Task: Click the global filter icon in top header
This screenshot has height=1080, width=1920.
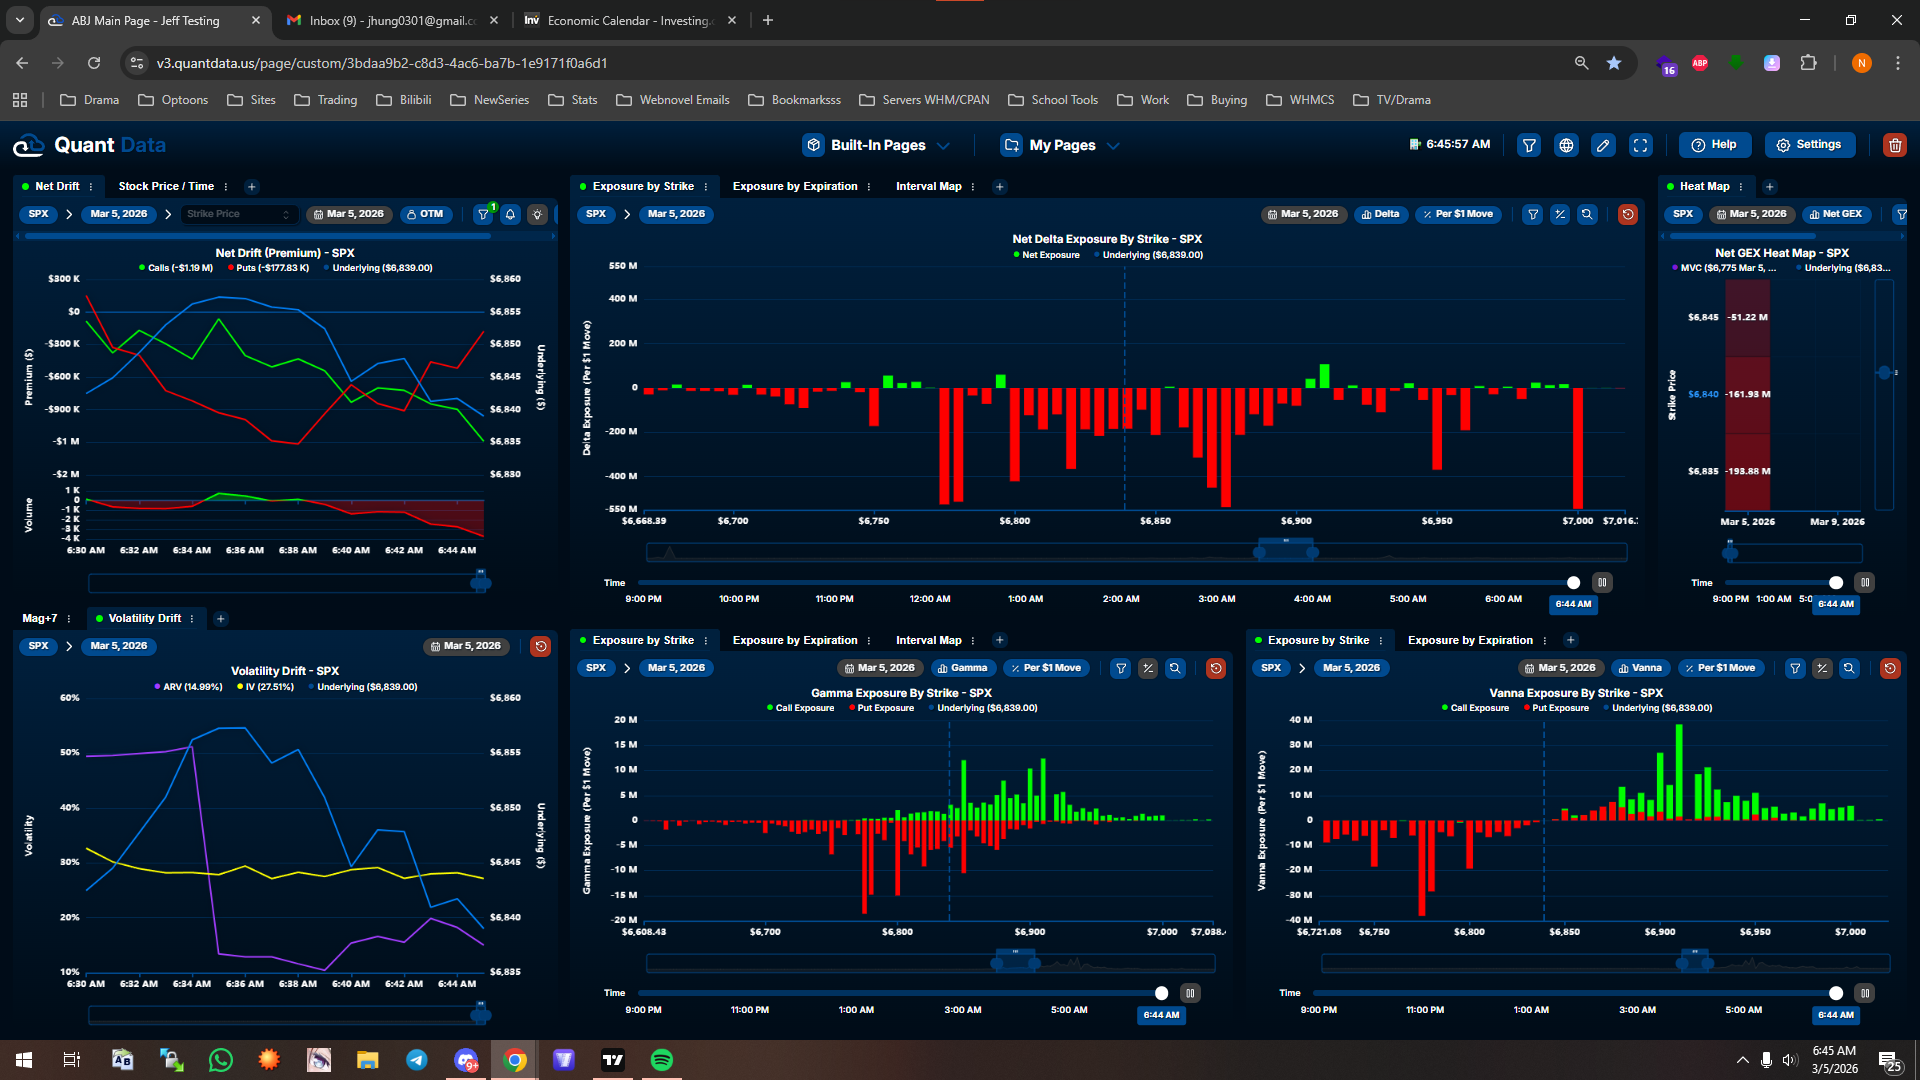Action: 1529,145
